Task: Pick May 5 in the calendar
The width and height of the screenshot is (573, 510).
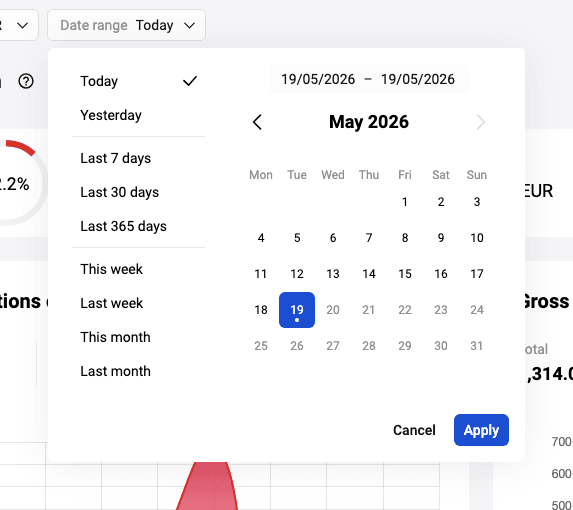Action: 297,238
